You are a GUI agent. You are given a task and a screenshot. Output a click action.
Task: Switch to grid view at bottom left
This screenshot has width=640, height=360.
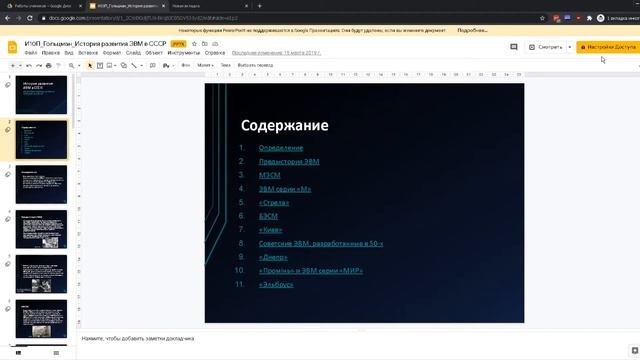(x=56, y=353)
